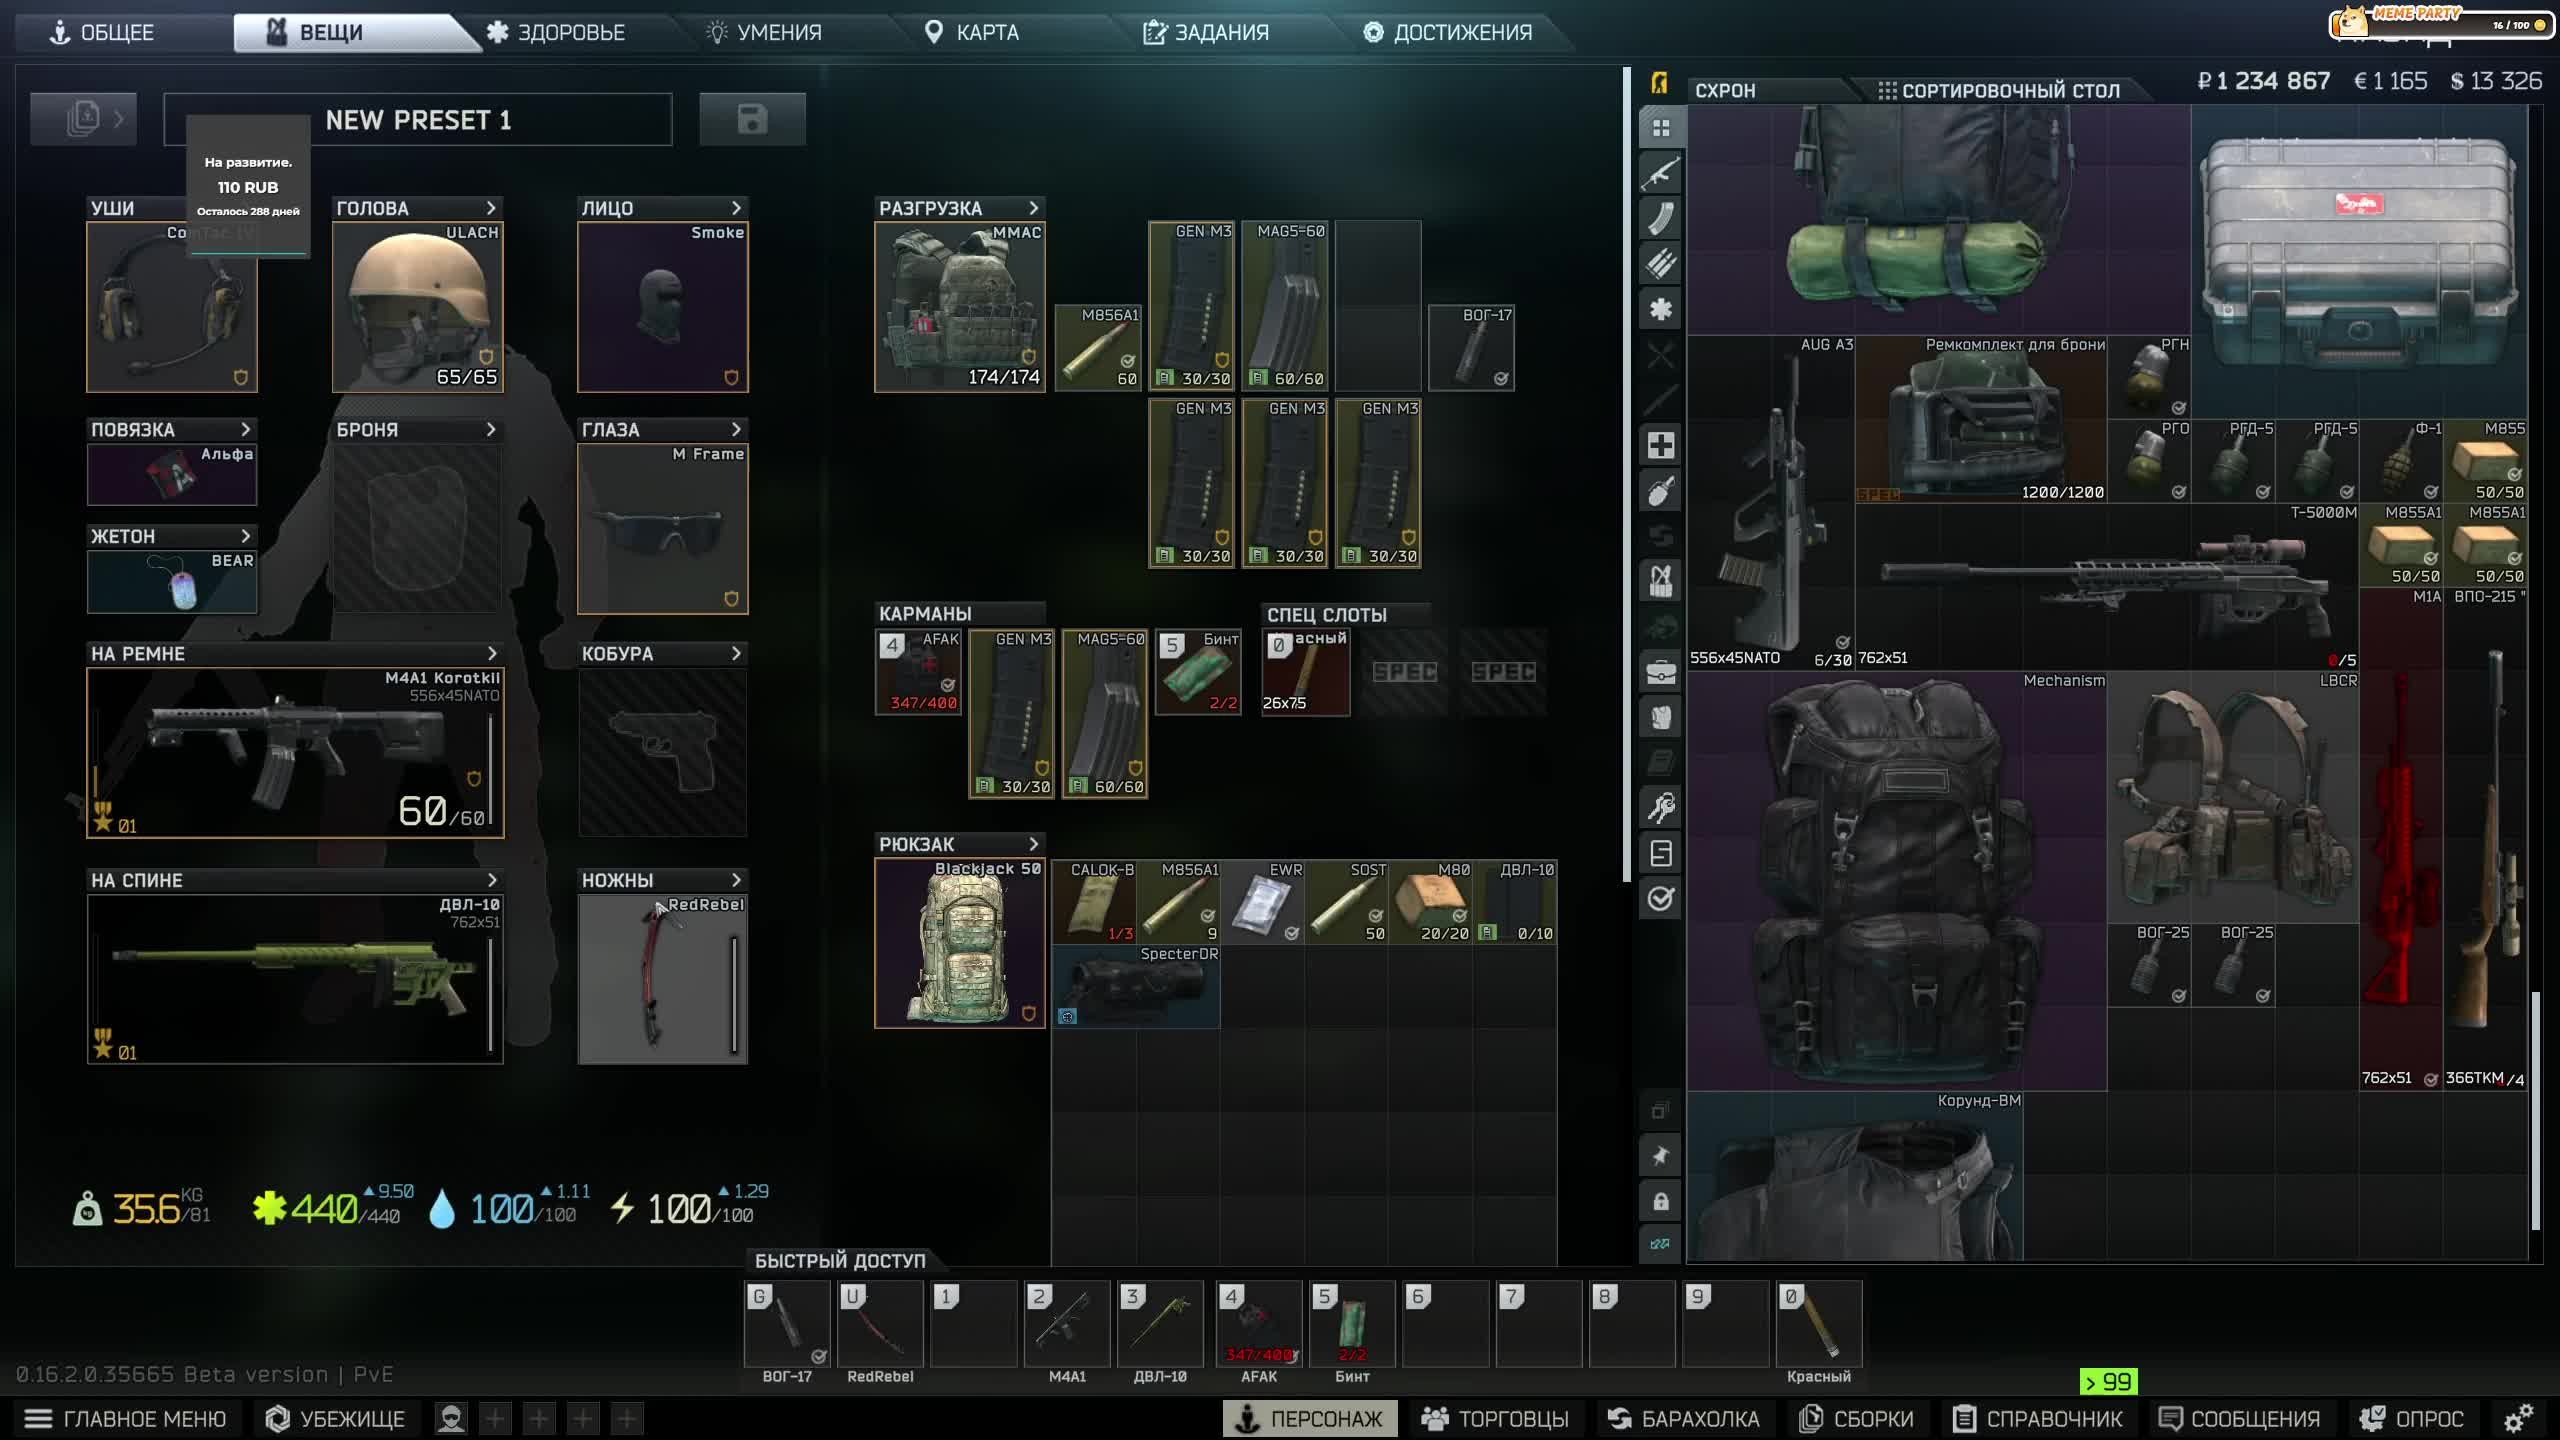Expand the НА РЕМНЕ slot arrow
Viewport: 2560px width, 1440px height.
[491, 654]
